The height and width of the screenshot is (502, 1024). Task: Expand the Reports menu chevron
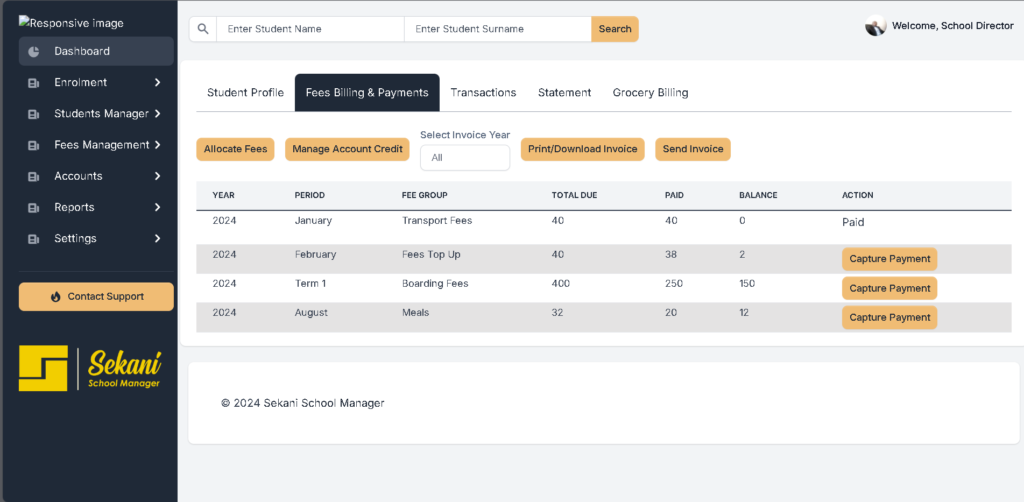(x=157, y=207)
